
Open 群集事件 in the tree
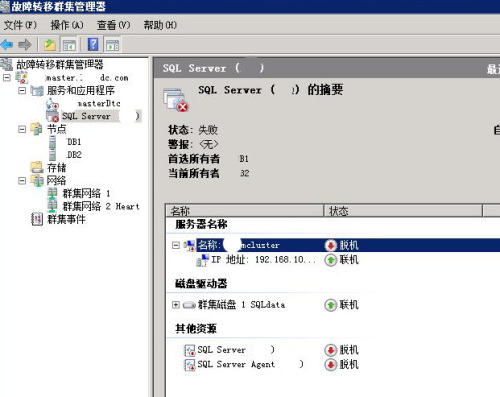pos(66,219)
